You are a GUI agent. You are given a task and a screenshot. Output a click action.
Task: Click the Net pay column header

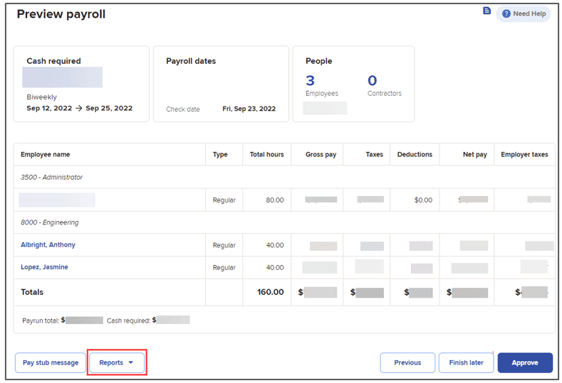coord(475,154)
